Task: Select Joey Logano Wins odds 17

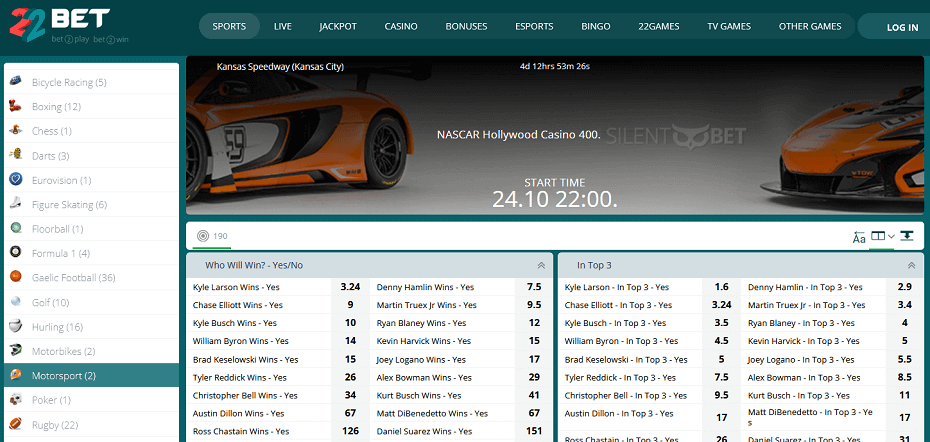Action: (534, 359)
